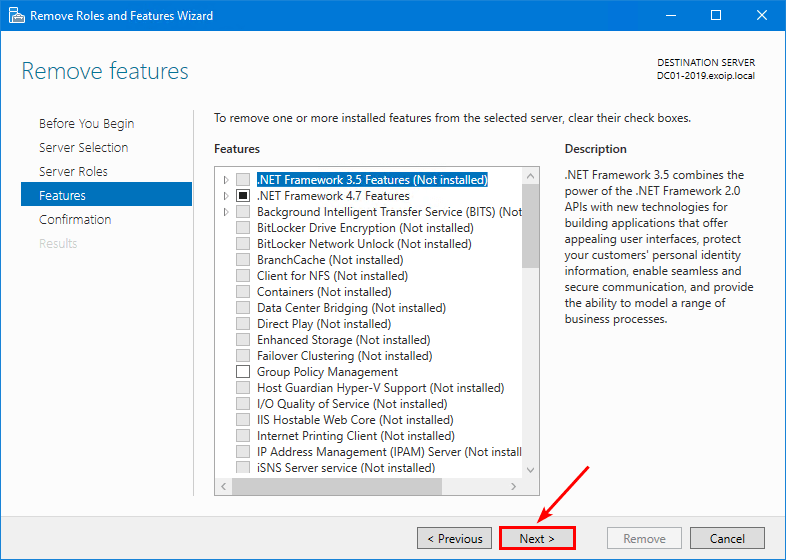
Task: Expand .NET Framework 3.5 Features tree node
Action: coord(227,180)
